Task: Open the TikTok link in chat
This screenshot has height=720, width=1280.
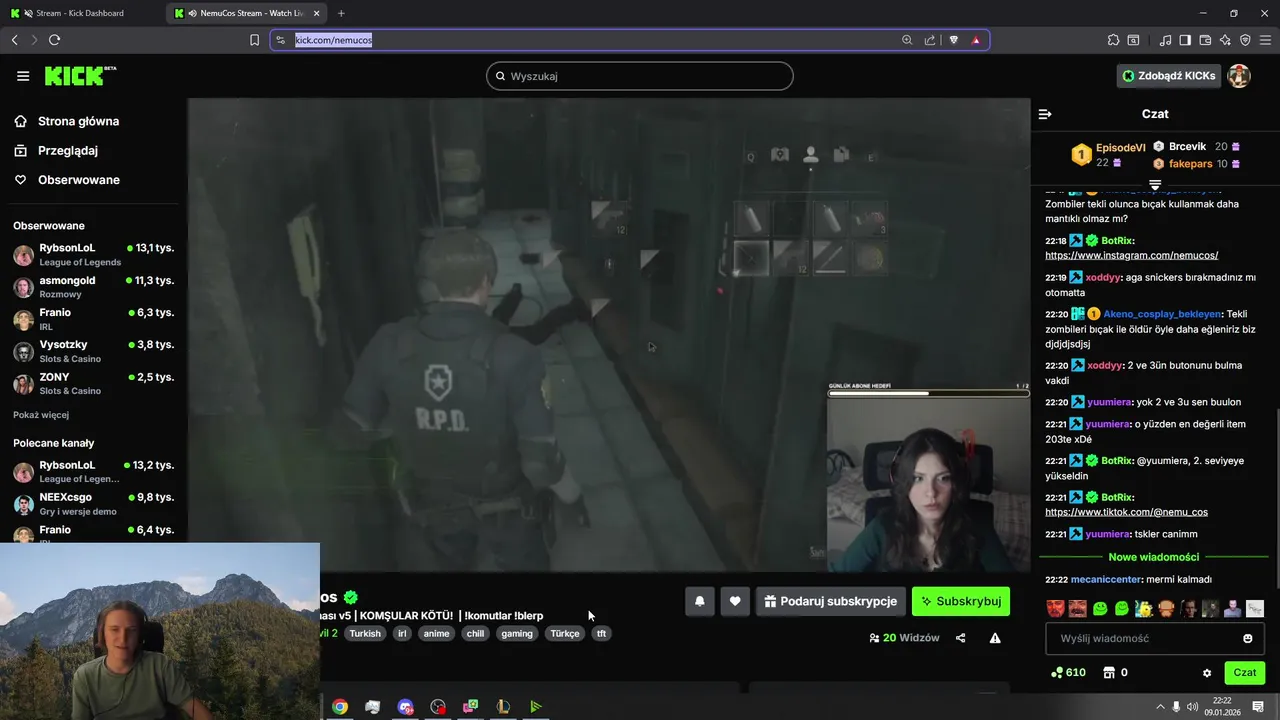Action: click(1126, 512)
